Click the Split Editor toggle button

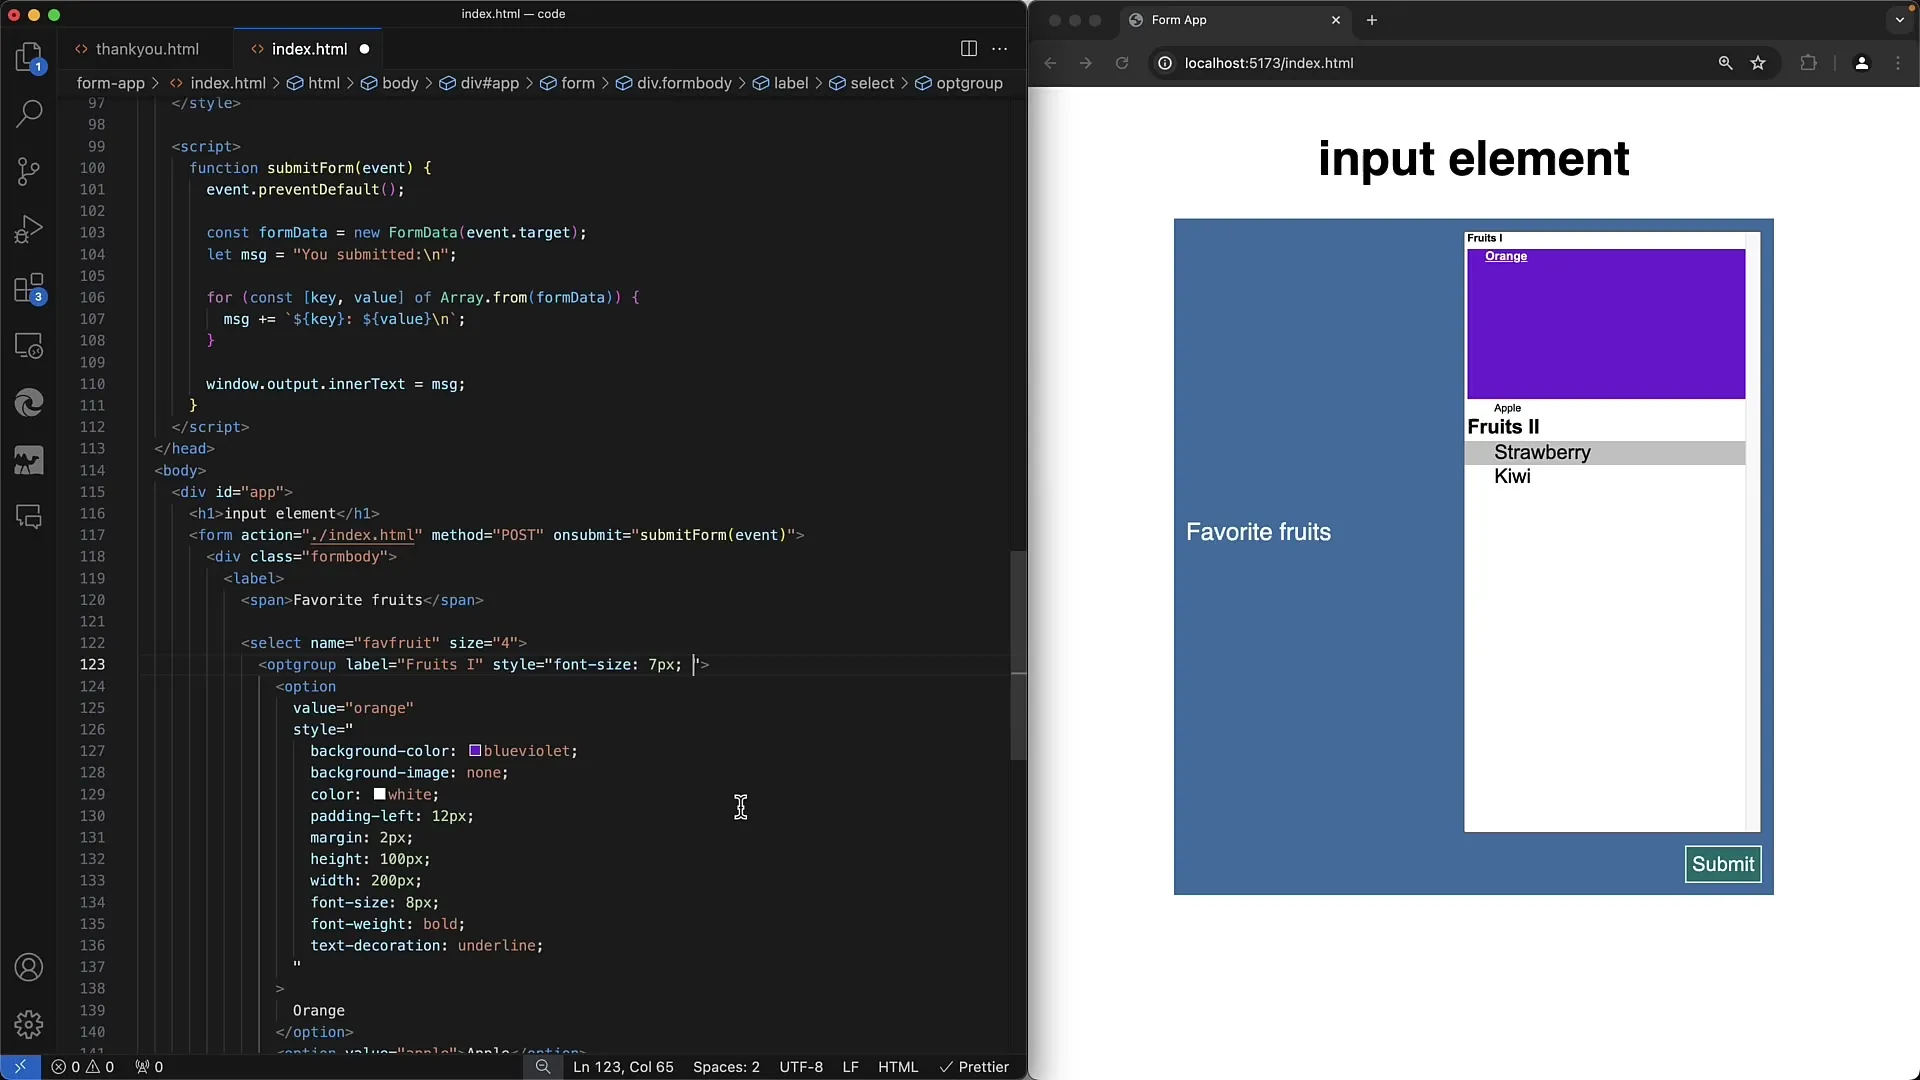968,49
